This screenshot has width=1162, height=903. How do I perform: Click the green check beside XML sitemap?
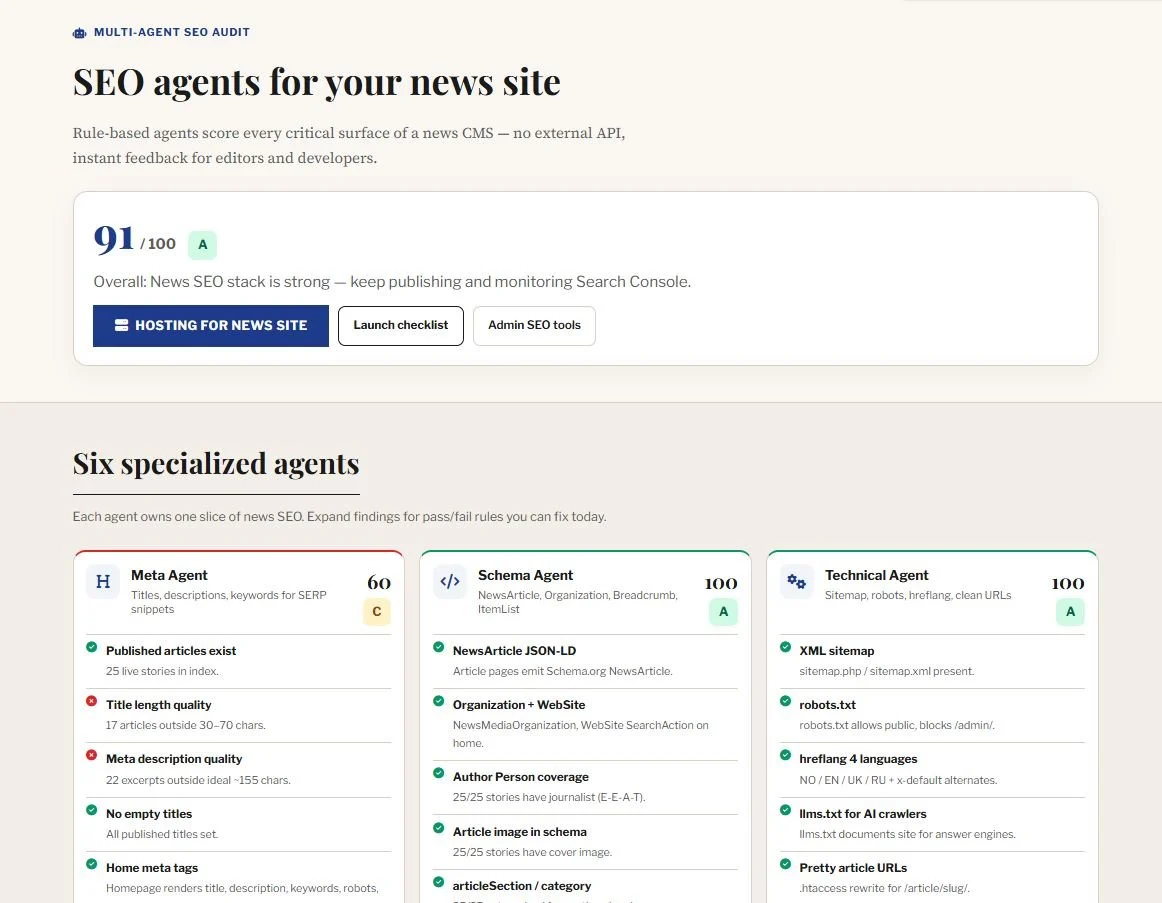pos(786,647)
